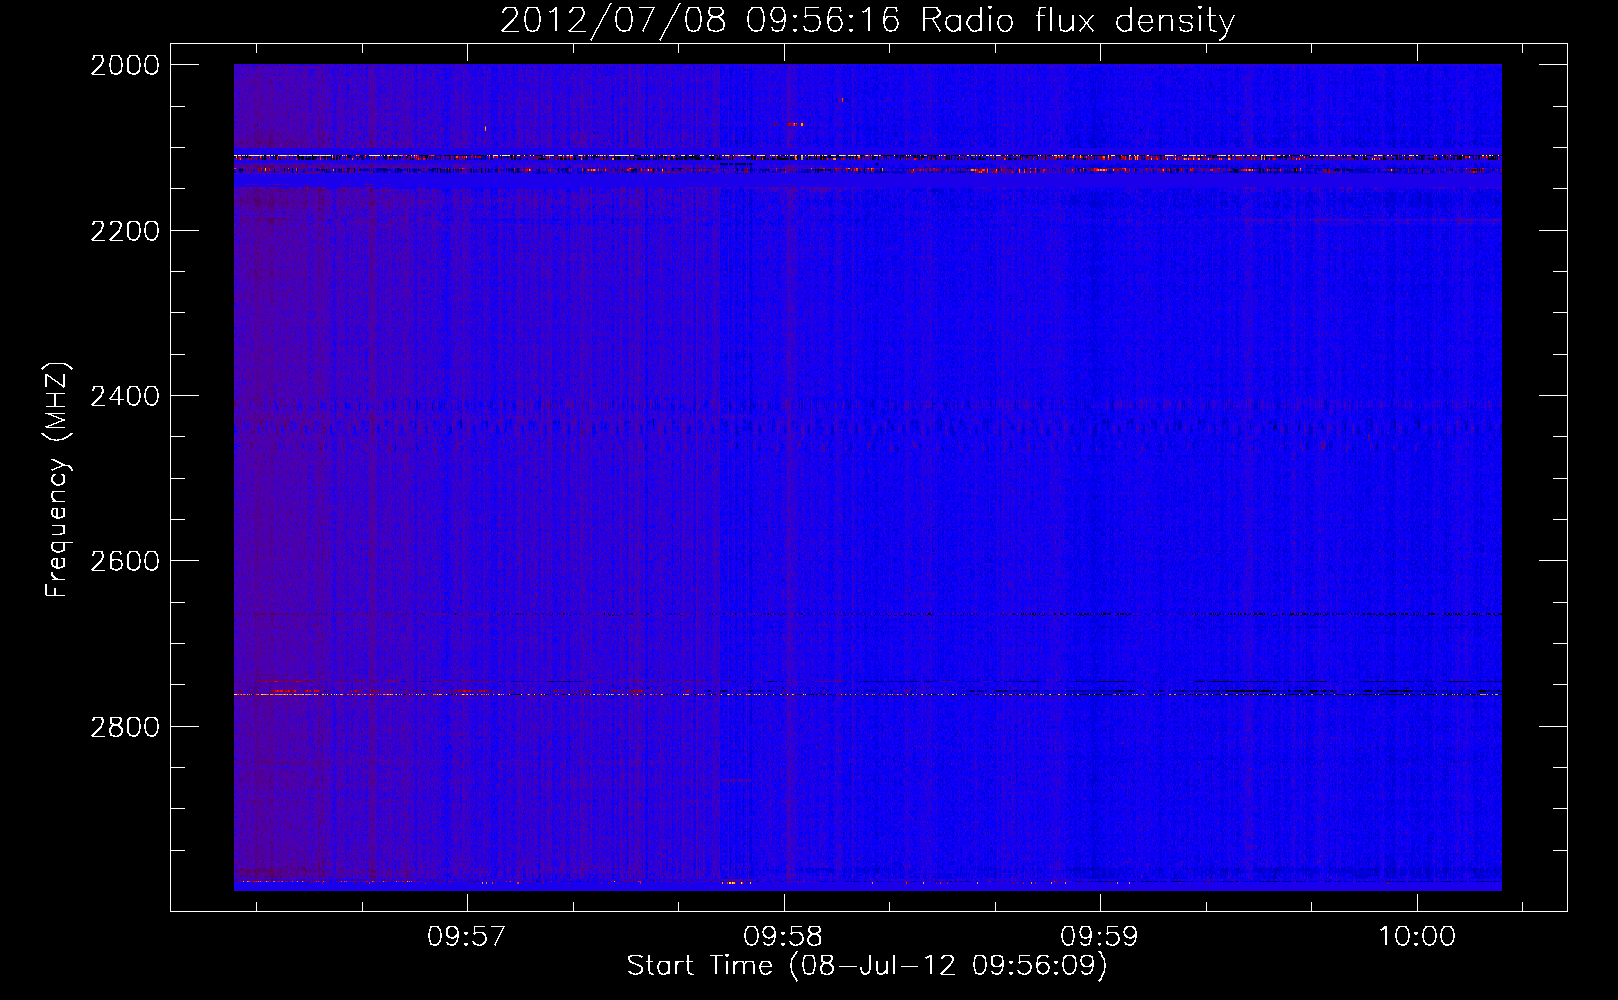The width and height of the screenshot is (1618, 1000).
Task: Select the 2800 frequency axis label
Action: click(x=125, y=726)
